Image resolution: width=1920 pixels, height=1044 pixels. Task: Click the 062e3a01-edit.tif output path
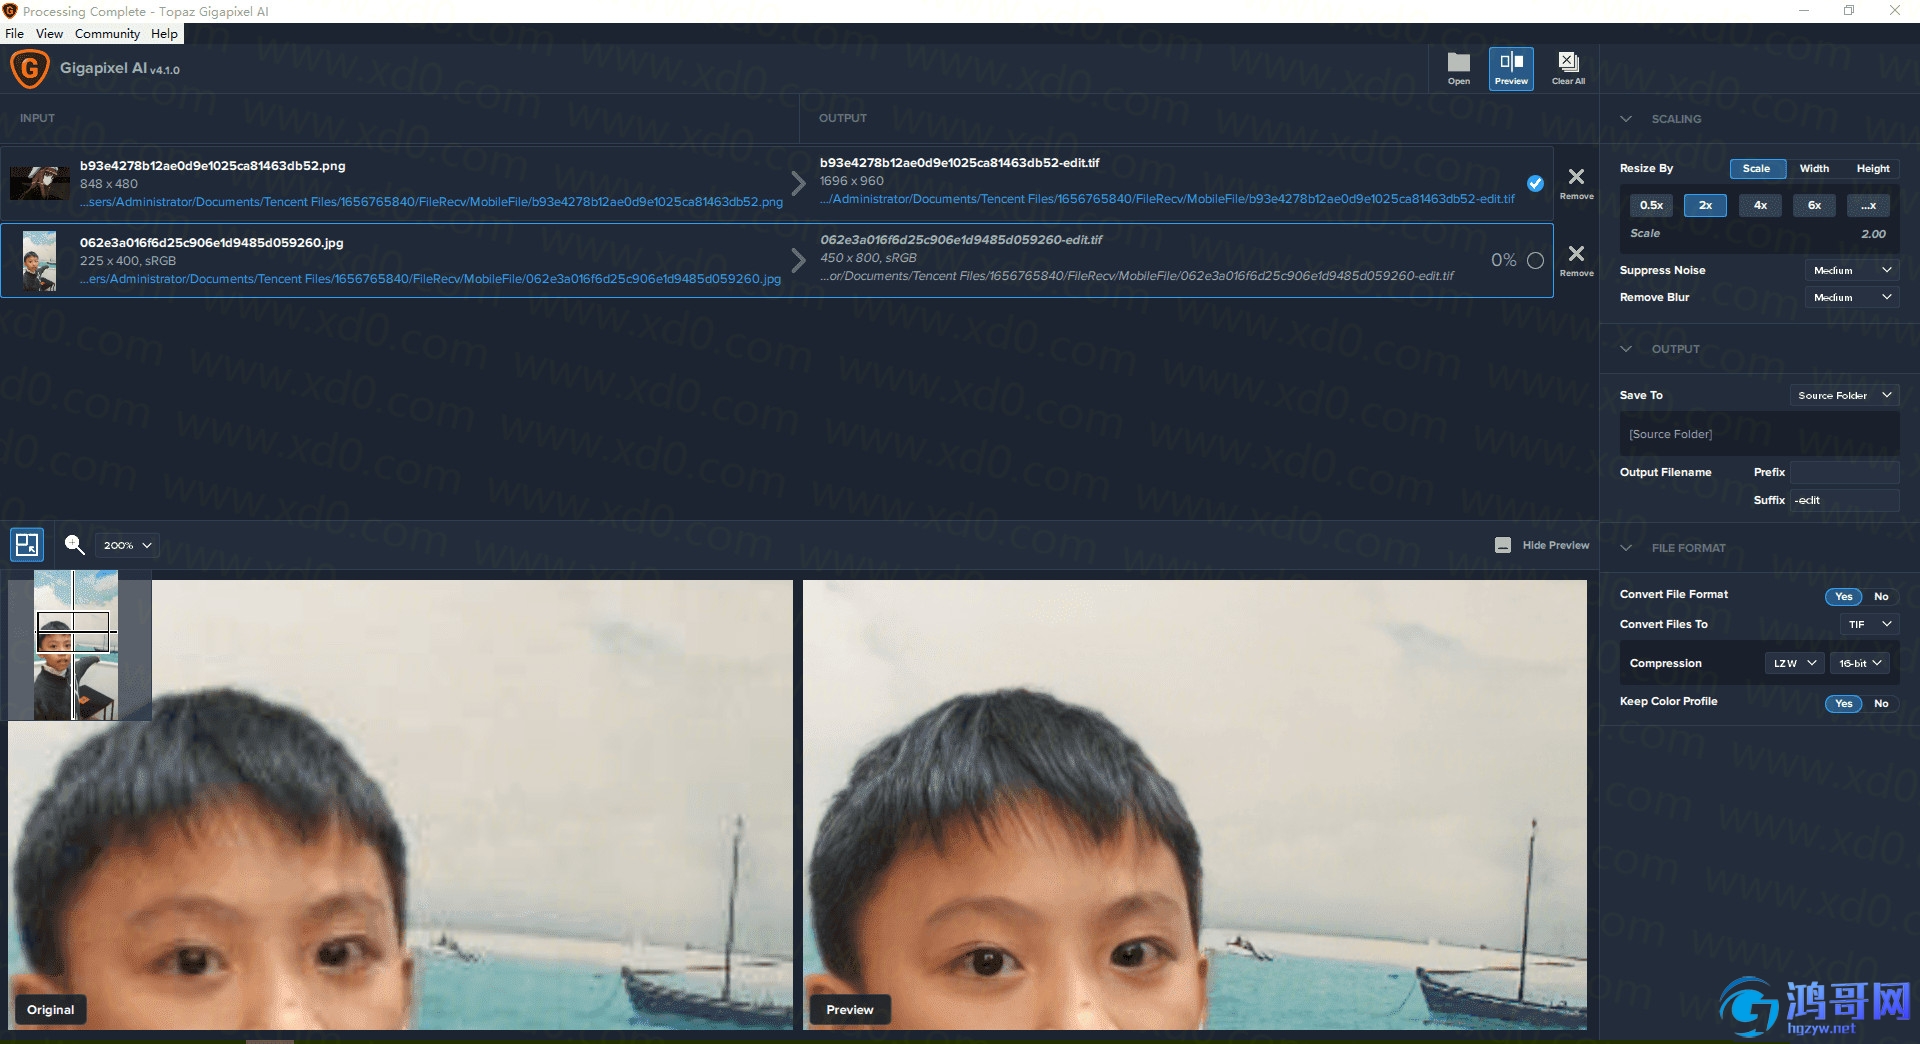(x=1137, y=276)
